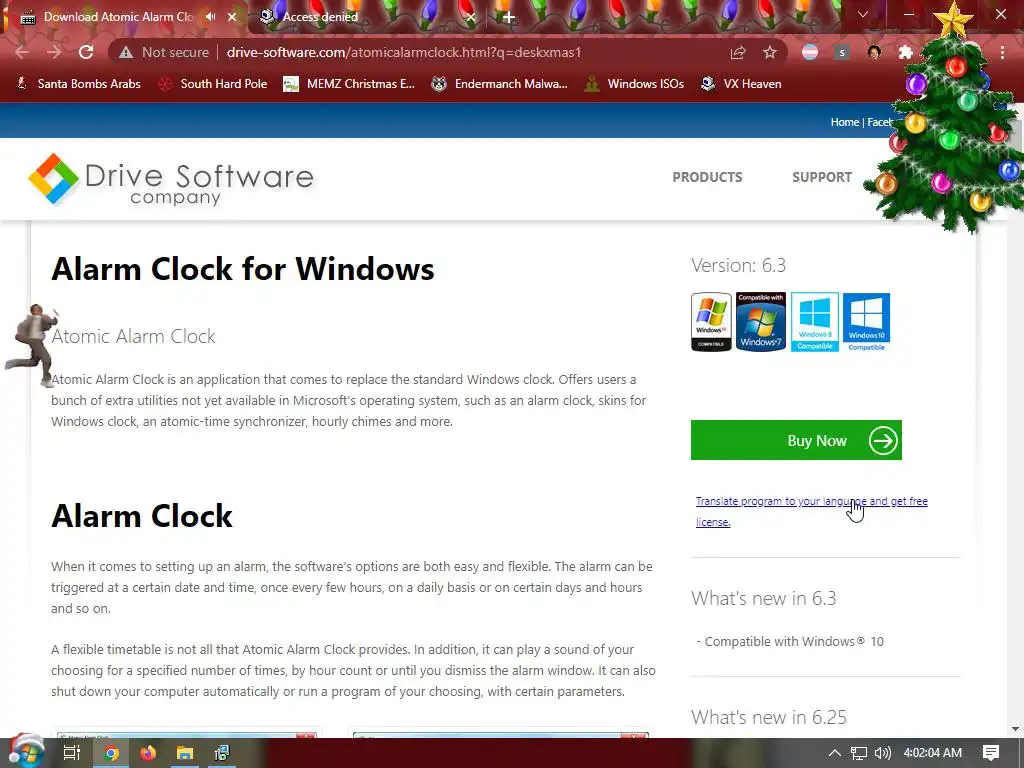Launch Firefox from the taskbar
Screen dimensions: 1024x768
(148, 753)
